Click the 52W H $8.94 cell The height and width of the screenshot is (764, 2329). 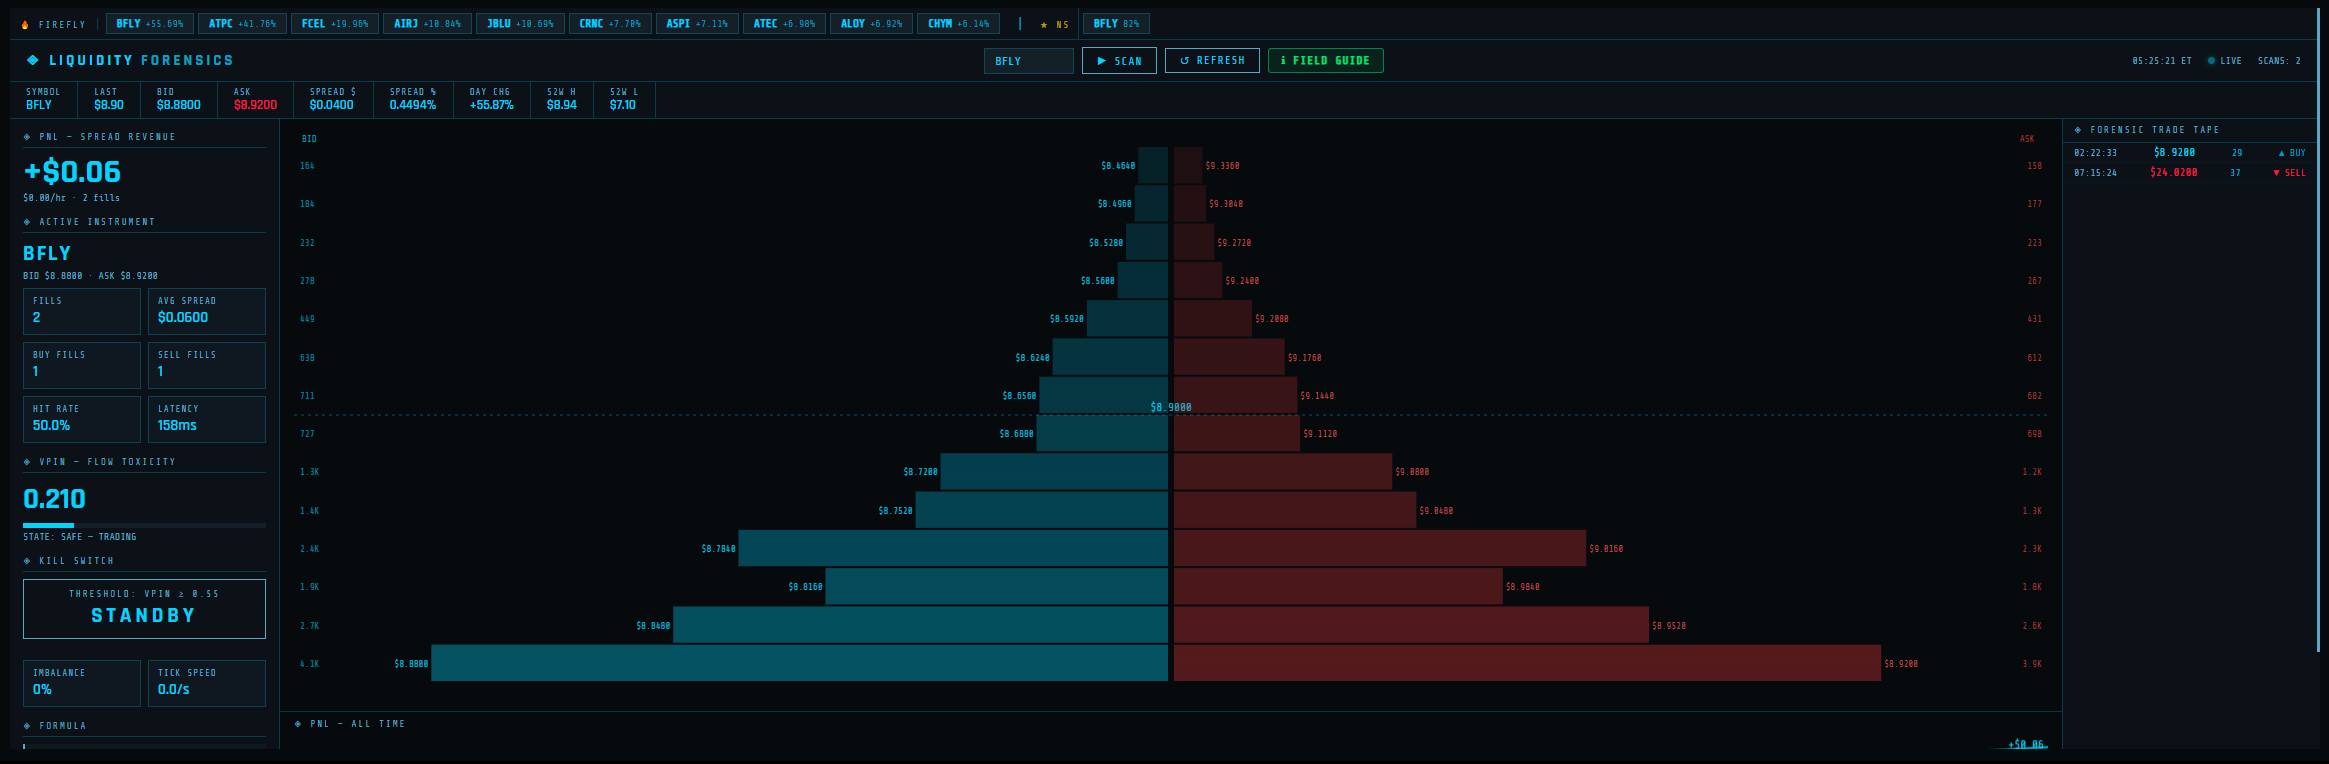point(562,99)
